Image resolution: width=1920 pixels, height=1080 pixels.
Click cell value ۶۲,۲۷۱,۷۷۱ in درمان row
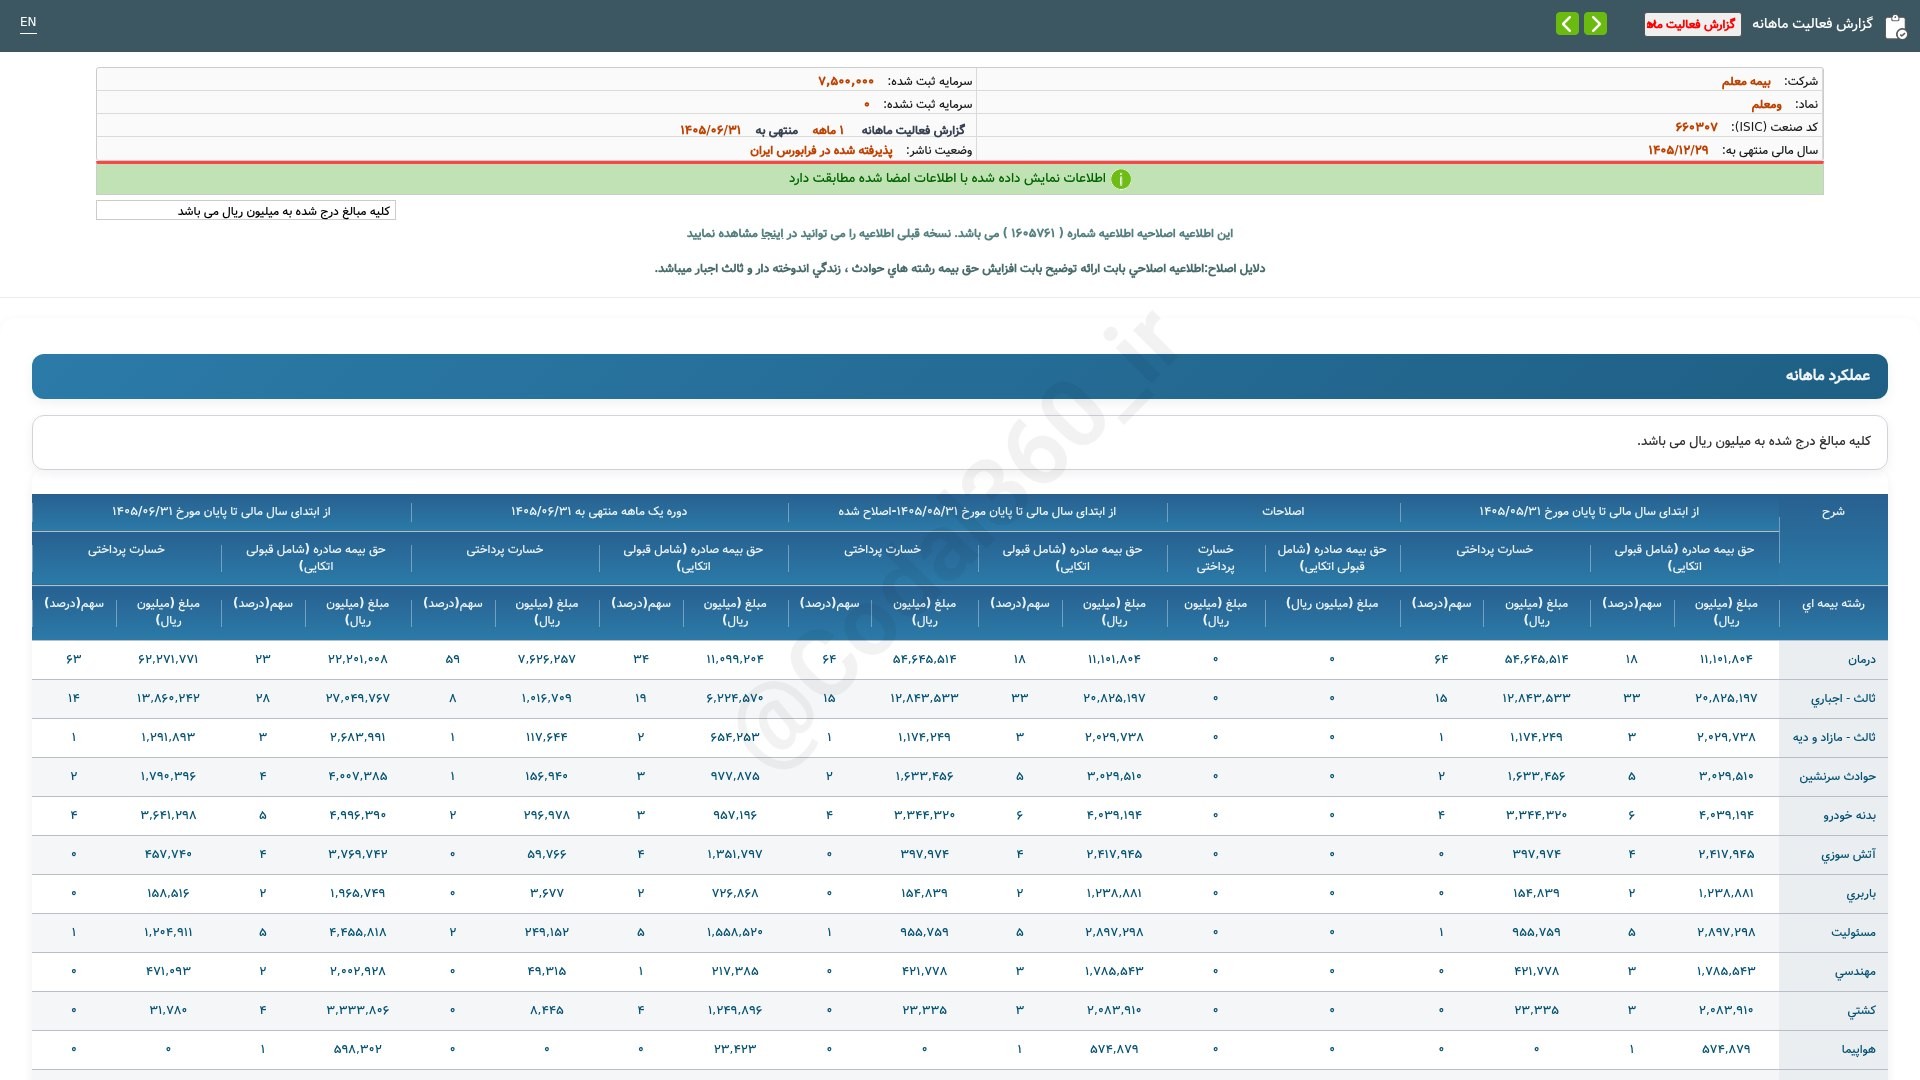(168, 660)
